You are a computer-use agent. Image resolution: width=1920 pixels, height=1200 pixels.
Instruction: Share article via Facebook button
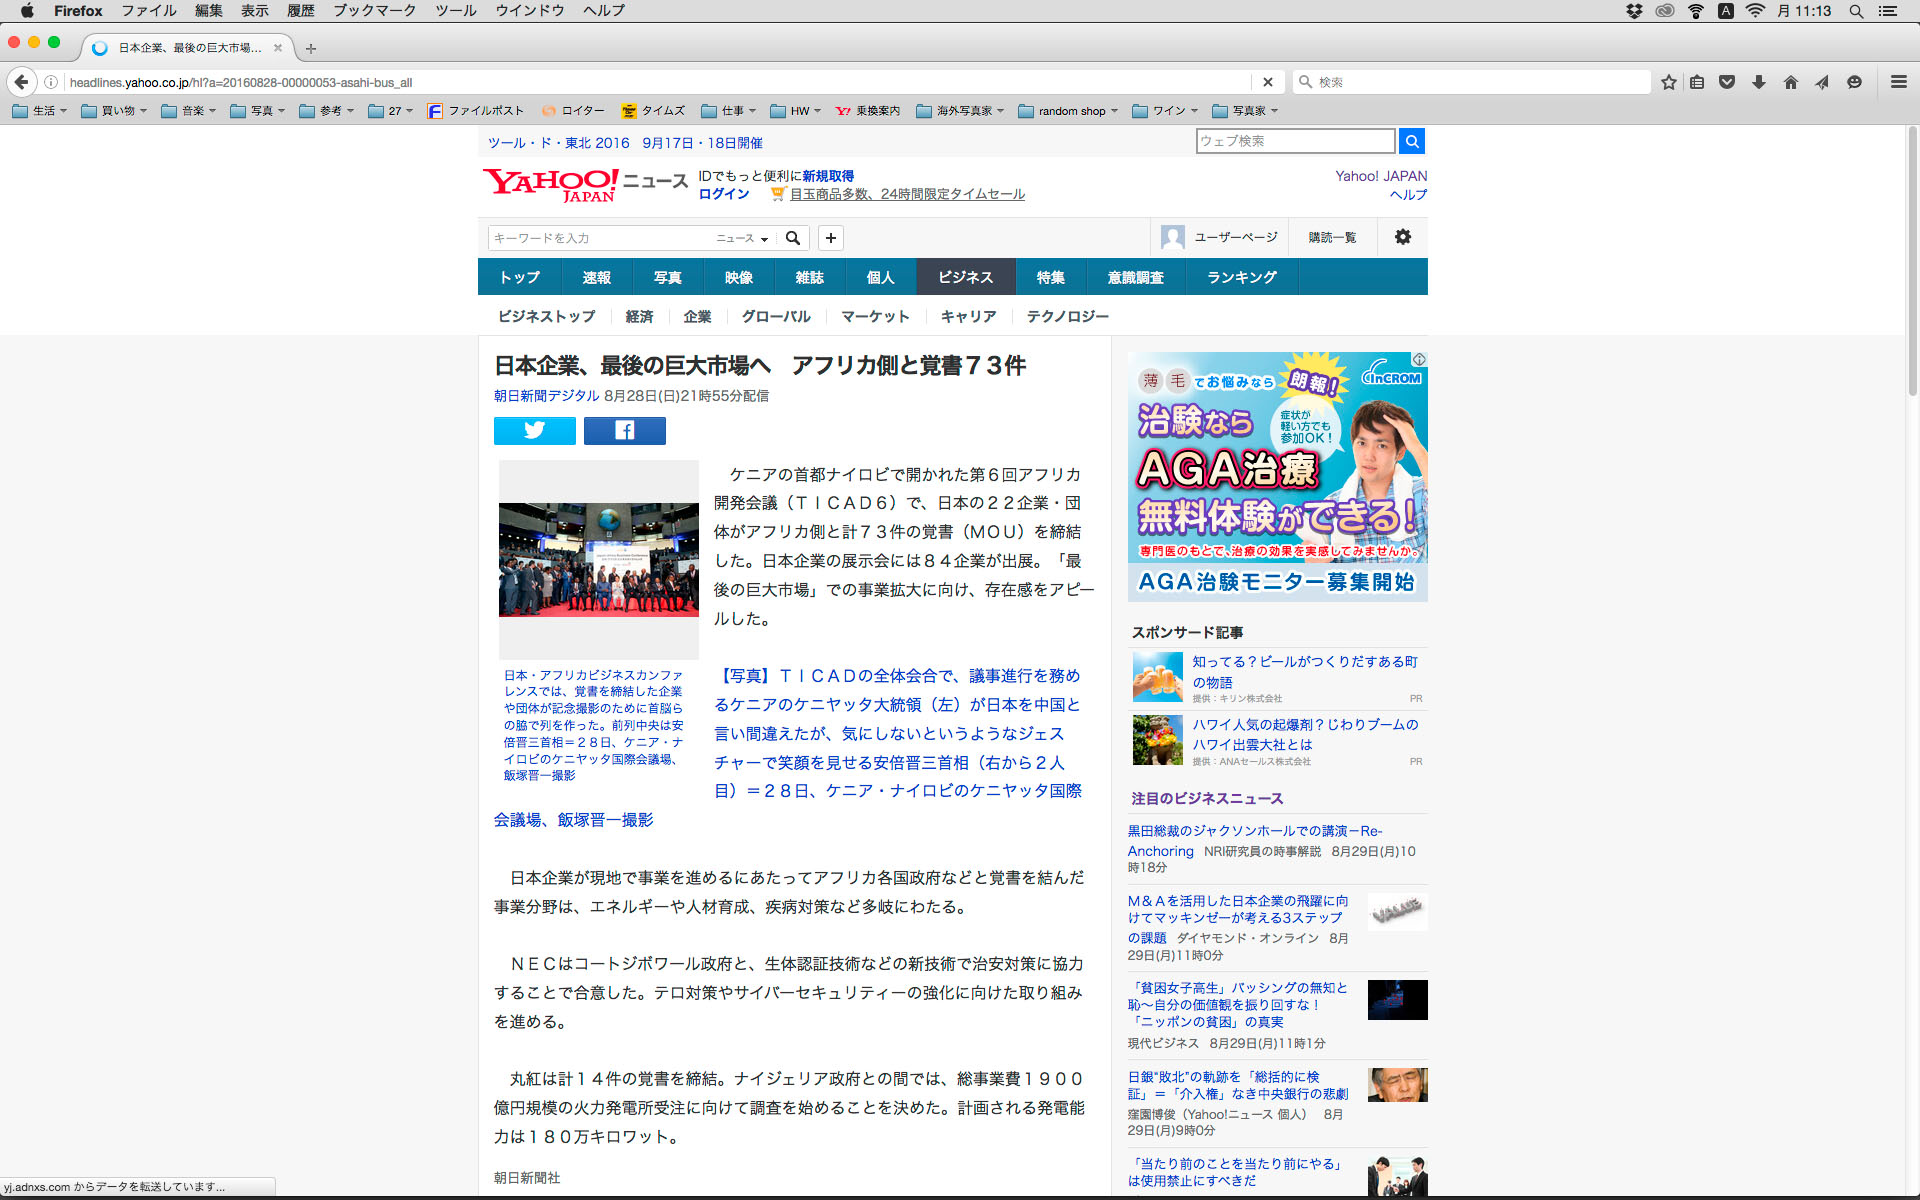point(624,430)
